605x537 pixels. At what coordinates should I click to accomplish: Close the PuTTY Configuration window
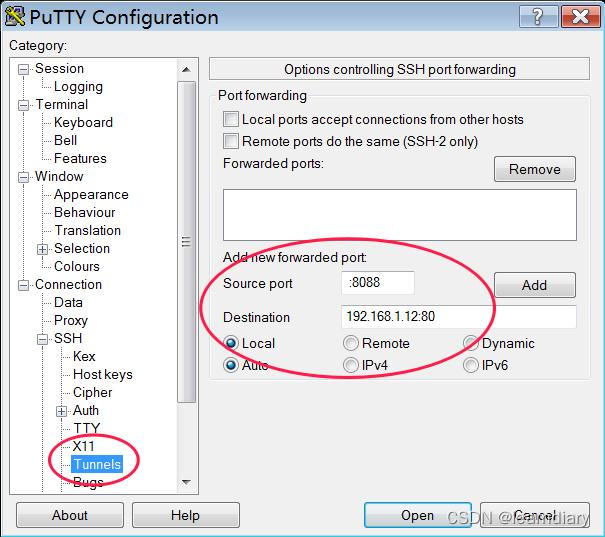pyautogui.click(x=580, y=17)
